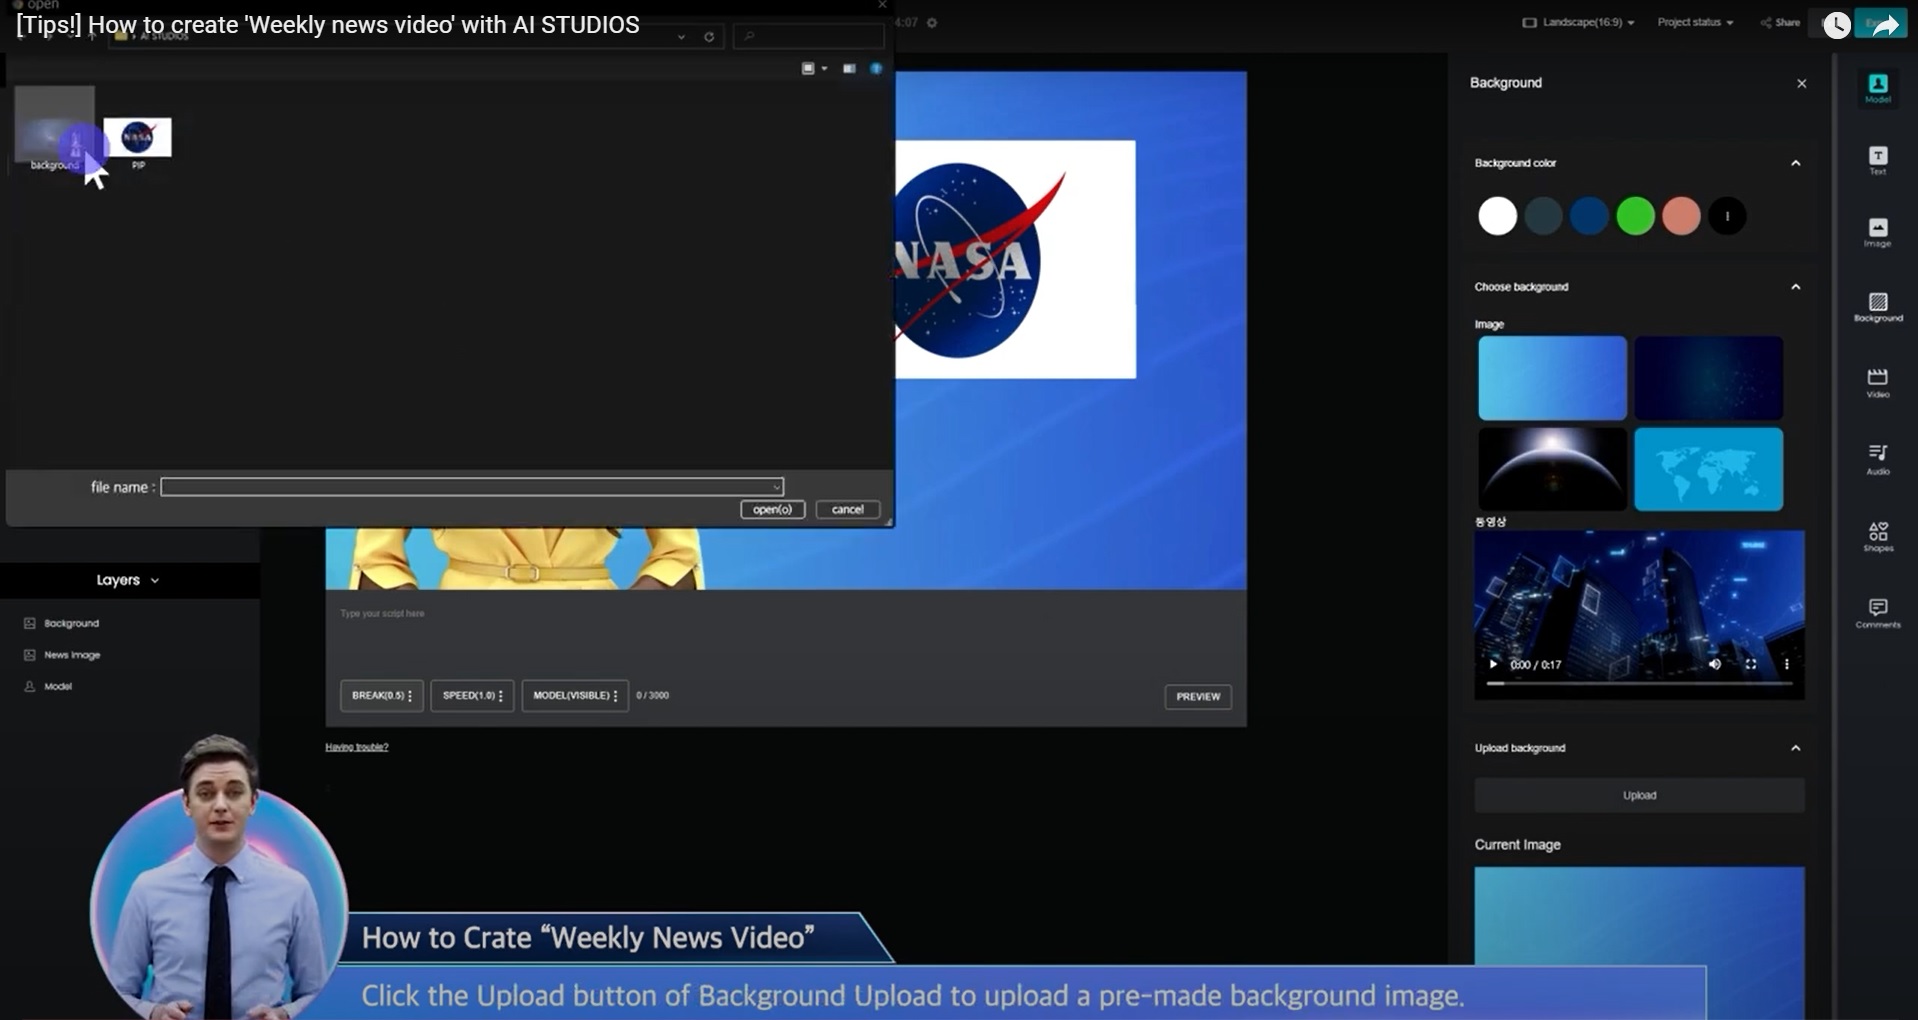Image resolution: width=1918 pixels, height=1020 pixels.
Task: Open the Shapes panel in sidebar
Action: tap(1877, 536)
